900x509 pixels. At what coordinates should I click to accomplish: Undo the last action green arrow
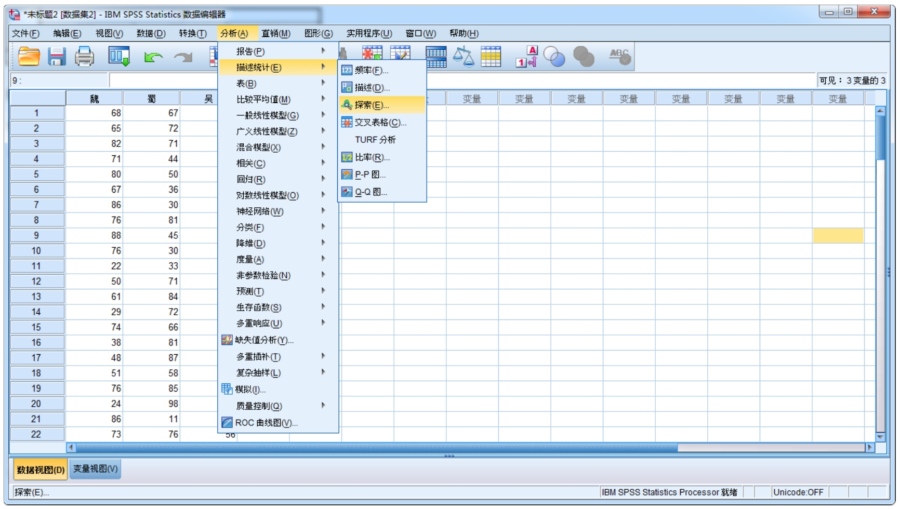(x=153, y=57)
